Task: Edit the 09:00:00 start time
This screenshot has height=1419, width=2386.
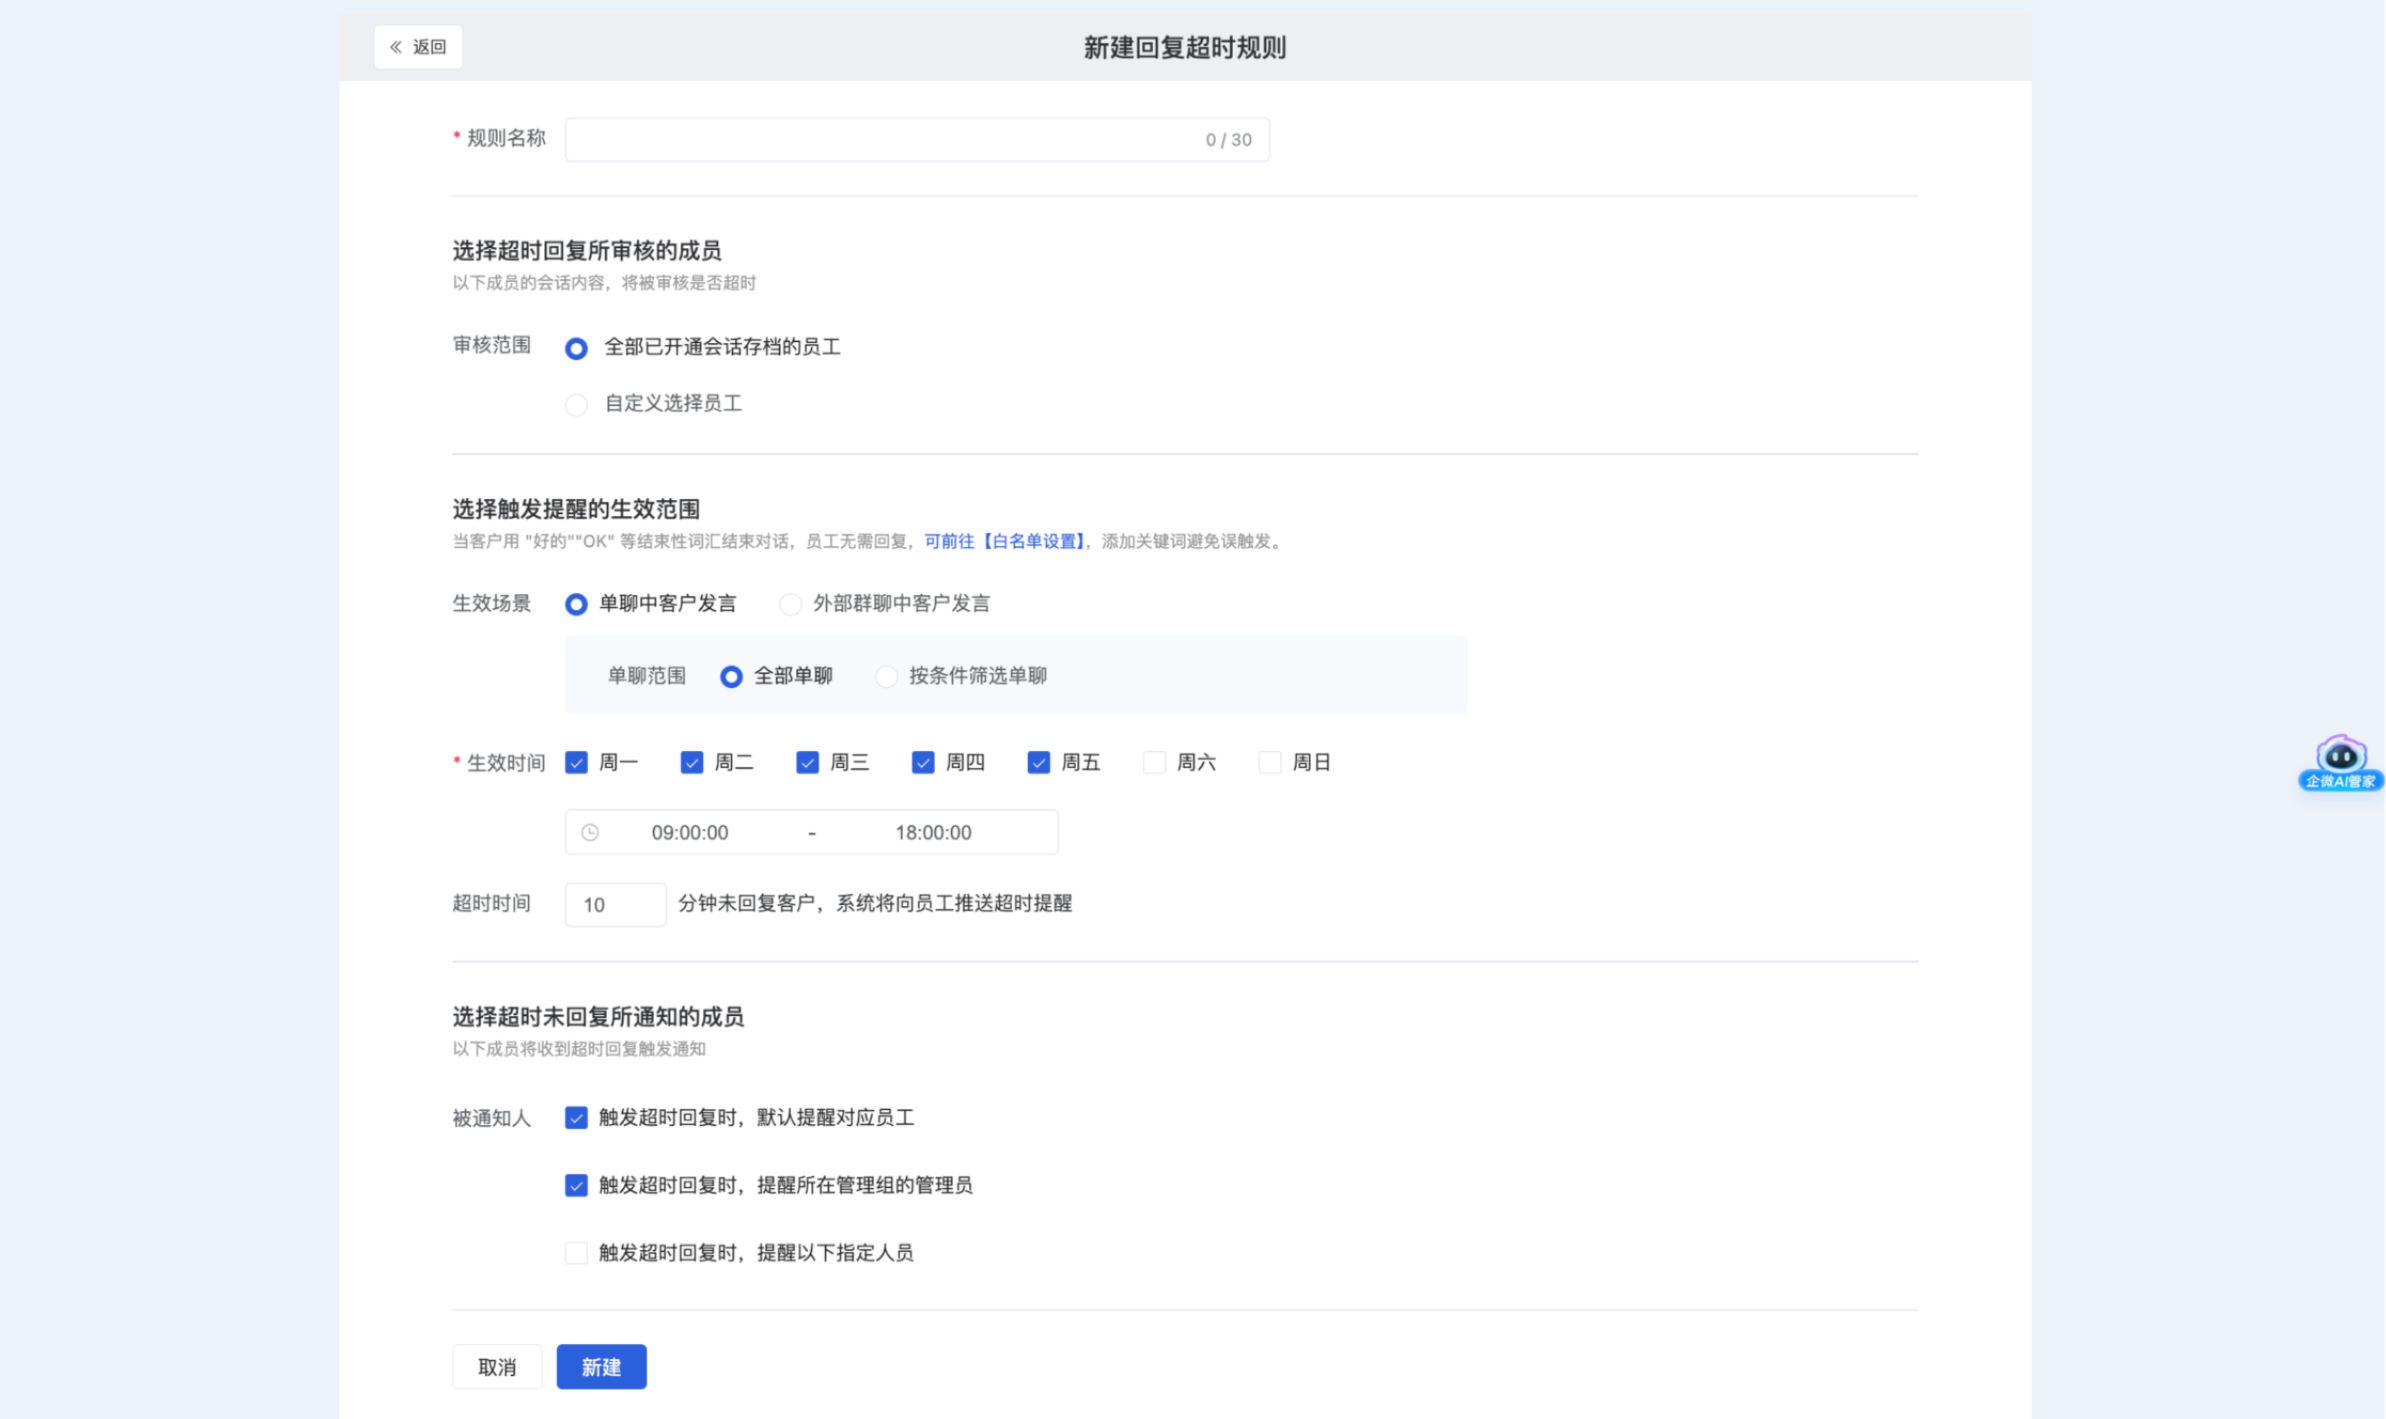Action: [690, 832]
